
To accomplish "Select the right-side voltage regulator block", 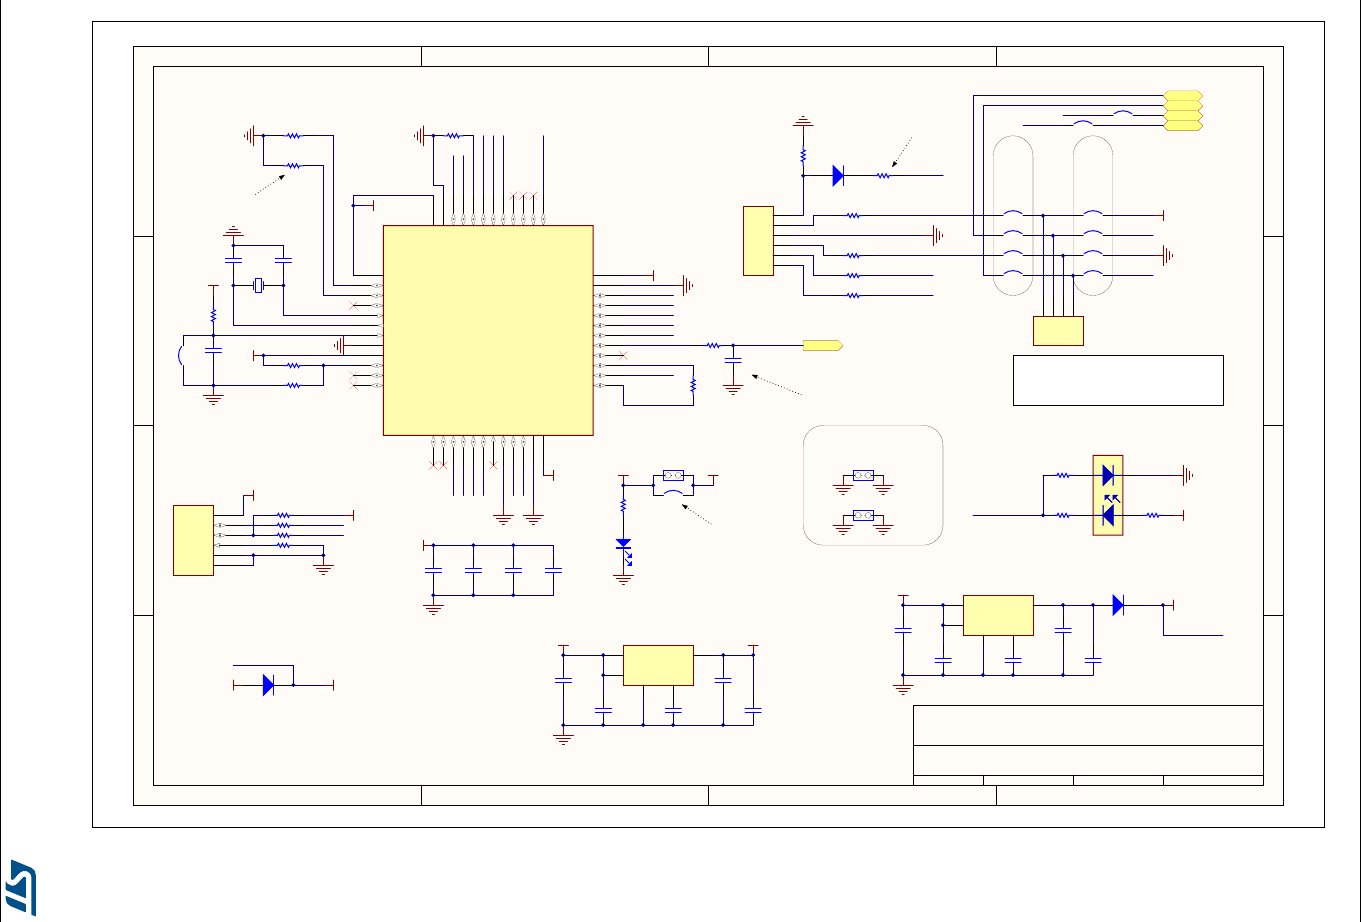I will [x=998, y=615].
